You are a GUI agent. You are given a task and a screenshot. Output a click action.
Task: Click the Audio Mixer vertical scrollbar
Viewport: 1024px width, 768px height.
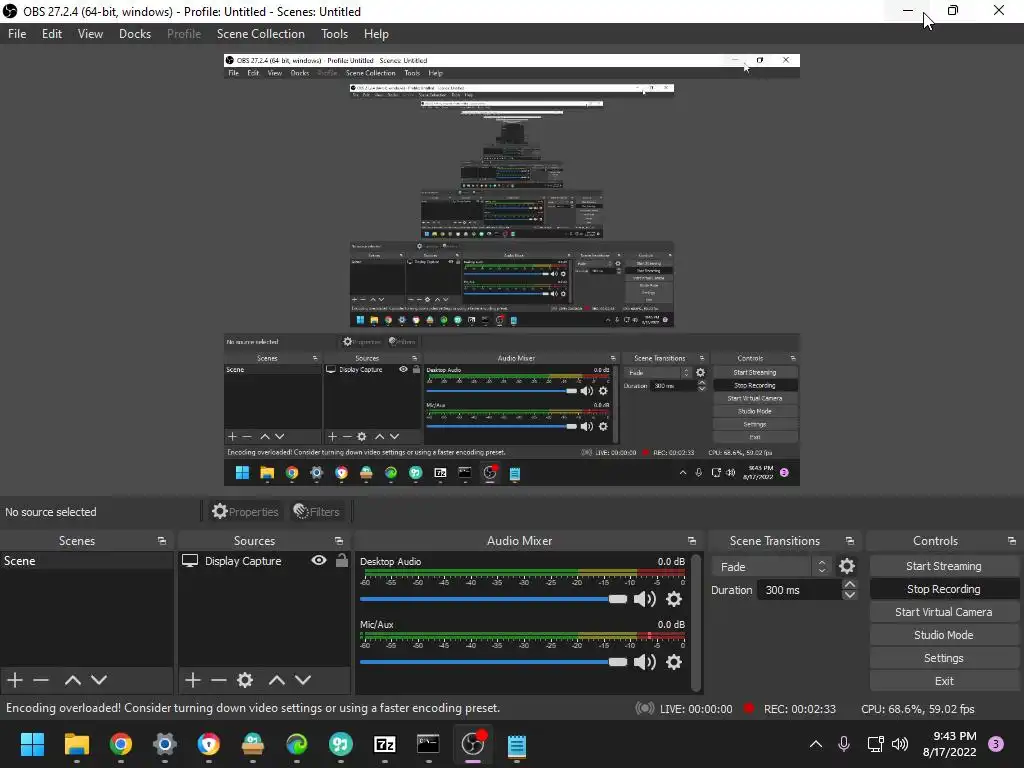click(696, 622)
